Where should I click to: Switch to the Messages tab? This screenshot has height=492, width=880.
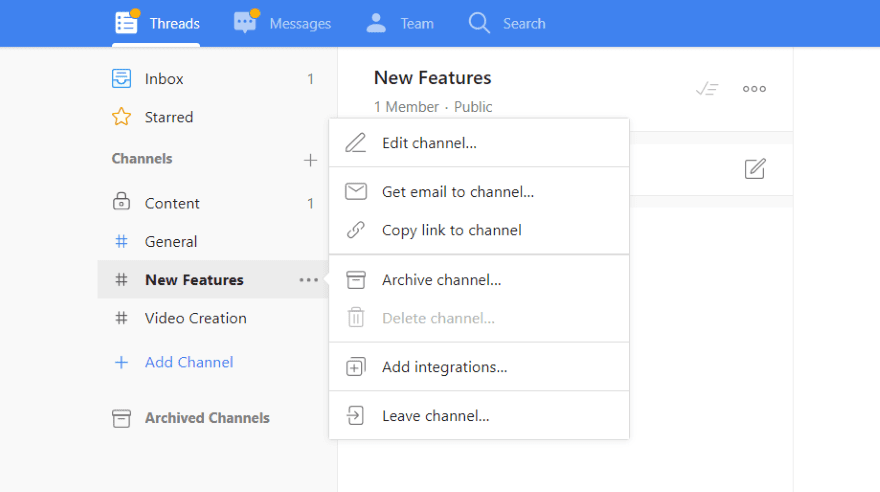(x=283, y=23)
